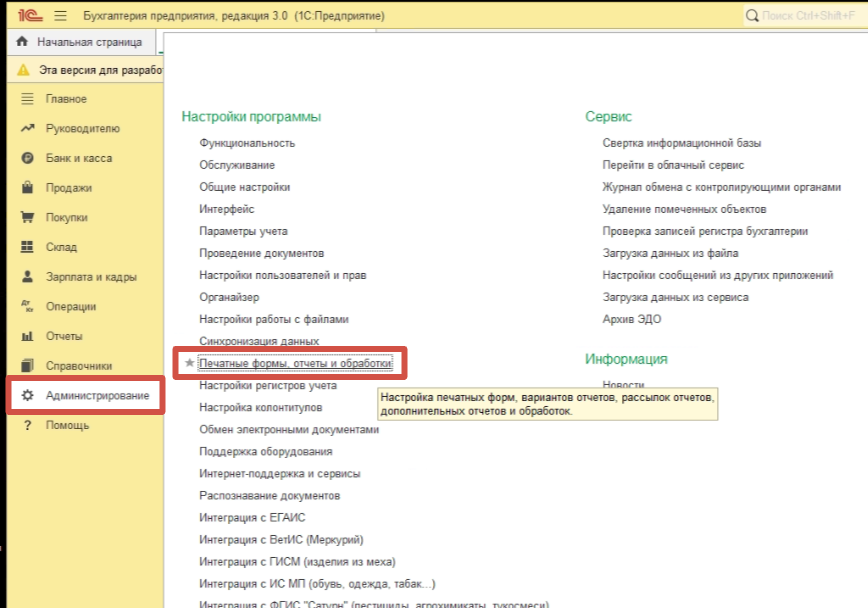
Task: Open Журнал обмена с контролирующими органами
Action: 721,187
